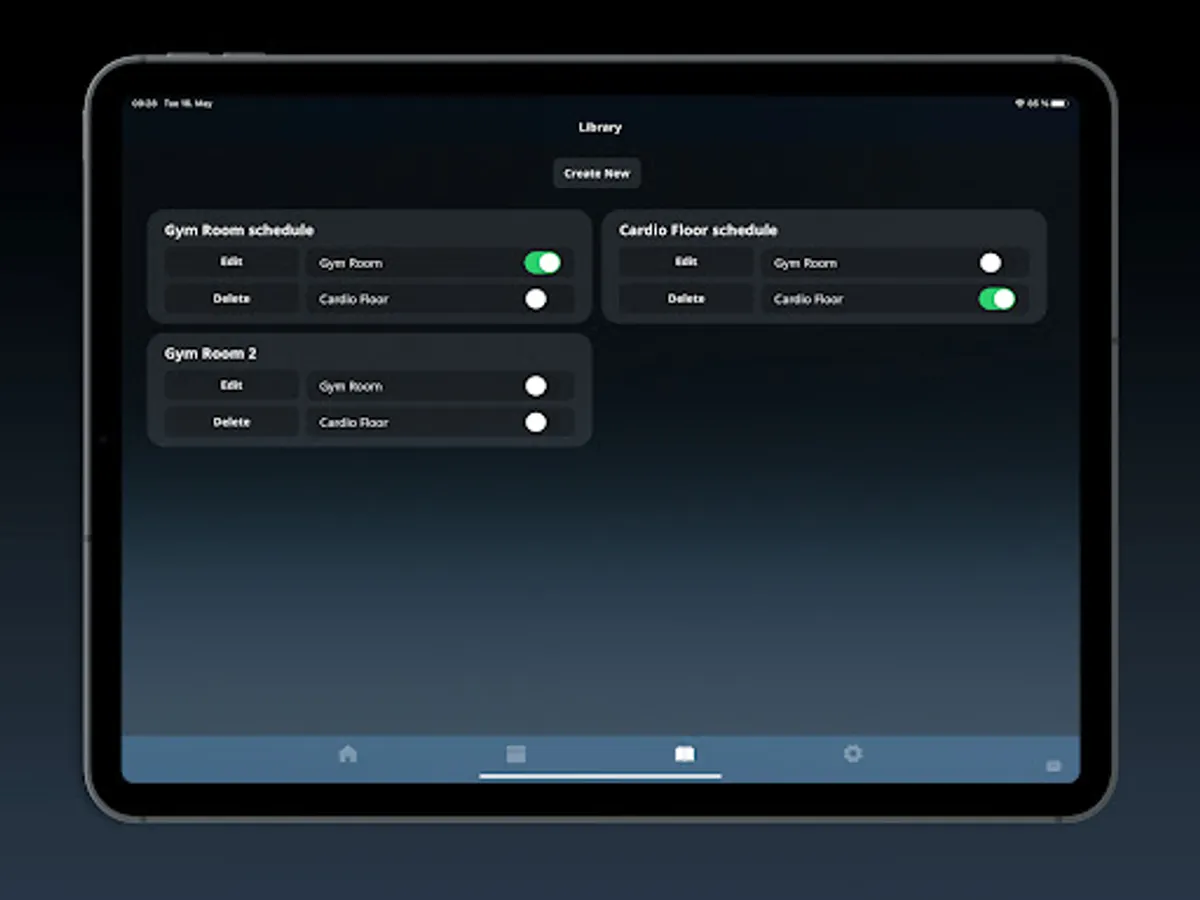Click the 'Cardio Floor schedule' card title
This screenshot has width=1200, height=900.
pos(698,230)
